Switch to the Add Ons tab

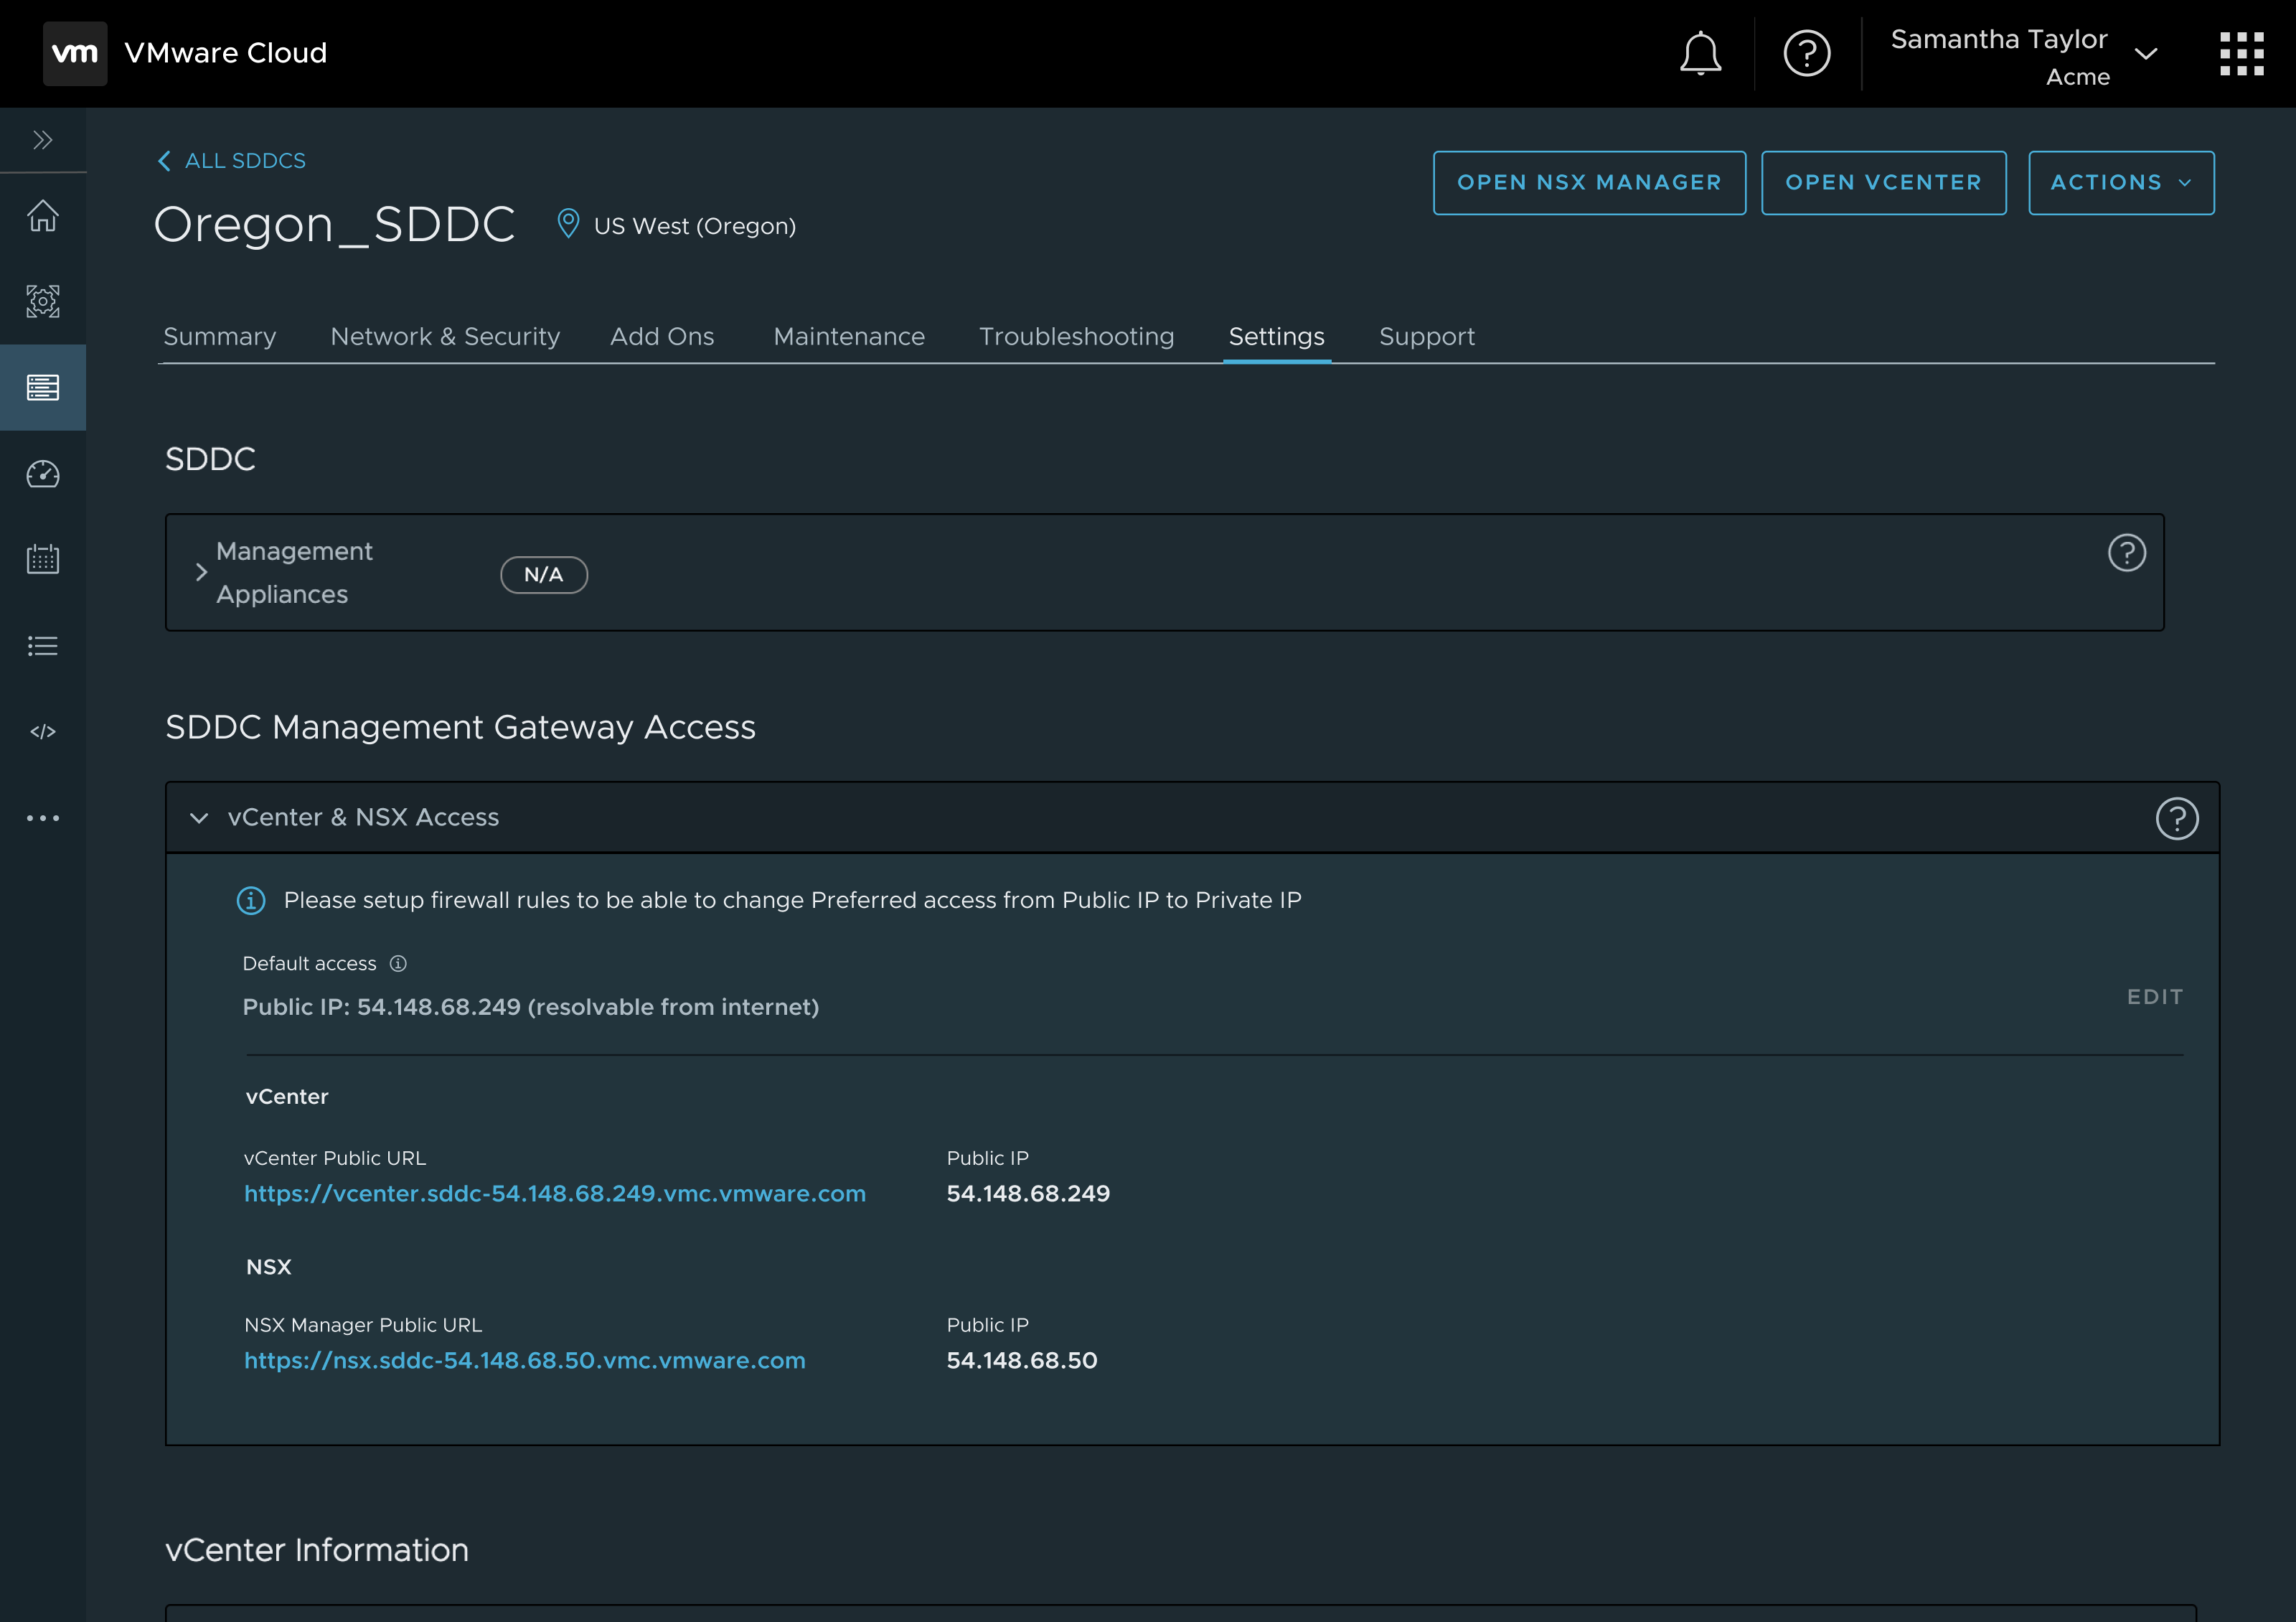point(662,337)
